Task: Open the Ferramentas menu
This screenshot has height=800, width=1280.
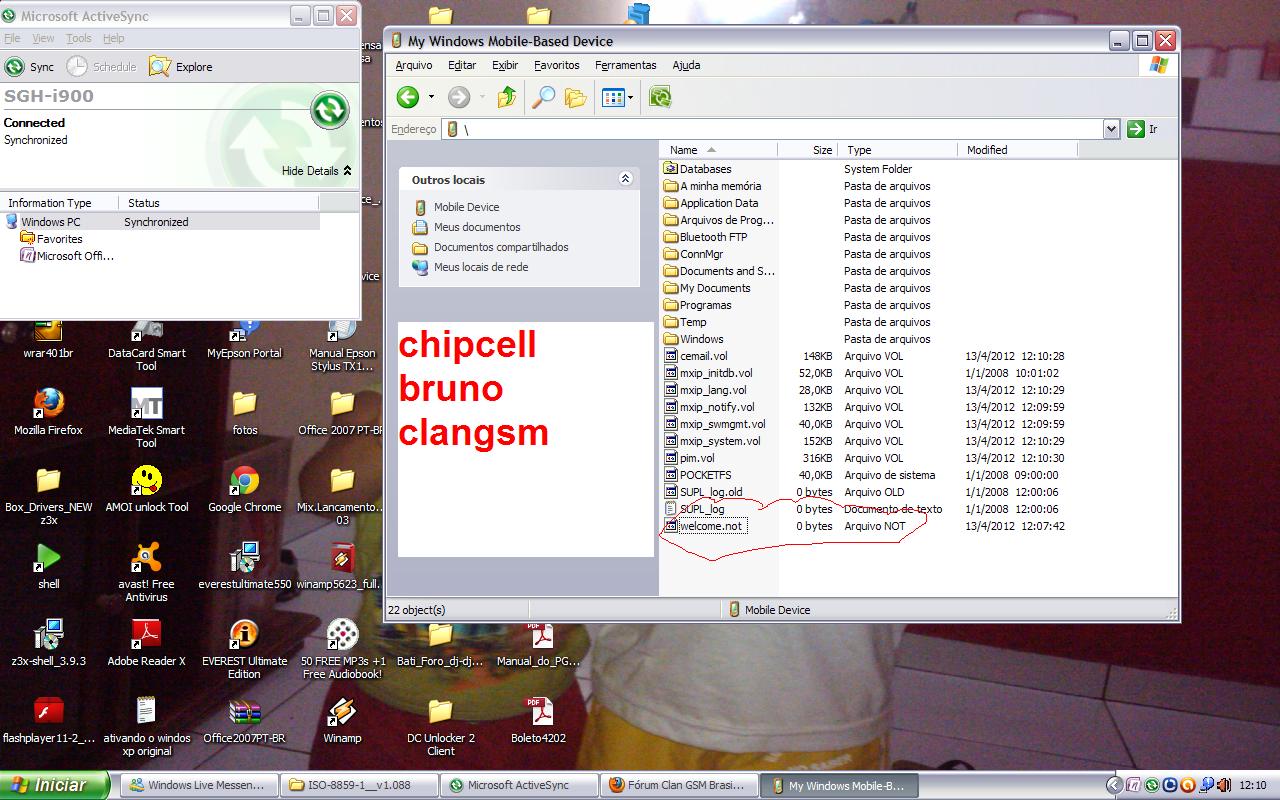Action: pos(626,65)
